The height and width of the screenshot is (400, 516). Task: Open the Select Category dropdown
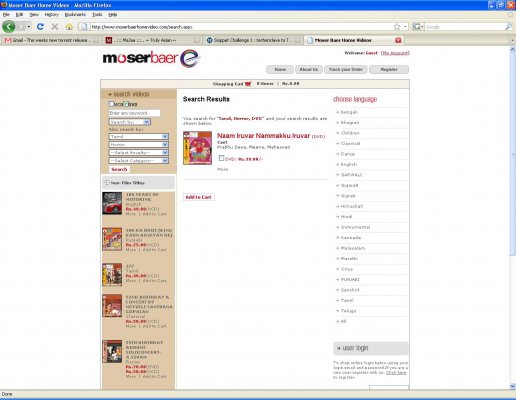coord(139,161)
